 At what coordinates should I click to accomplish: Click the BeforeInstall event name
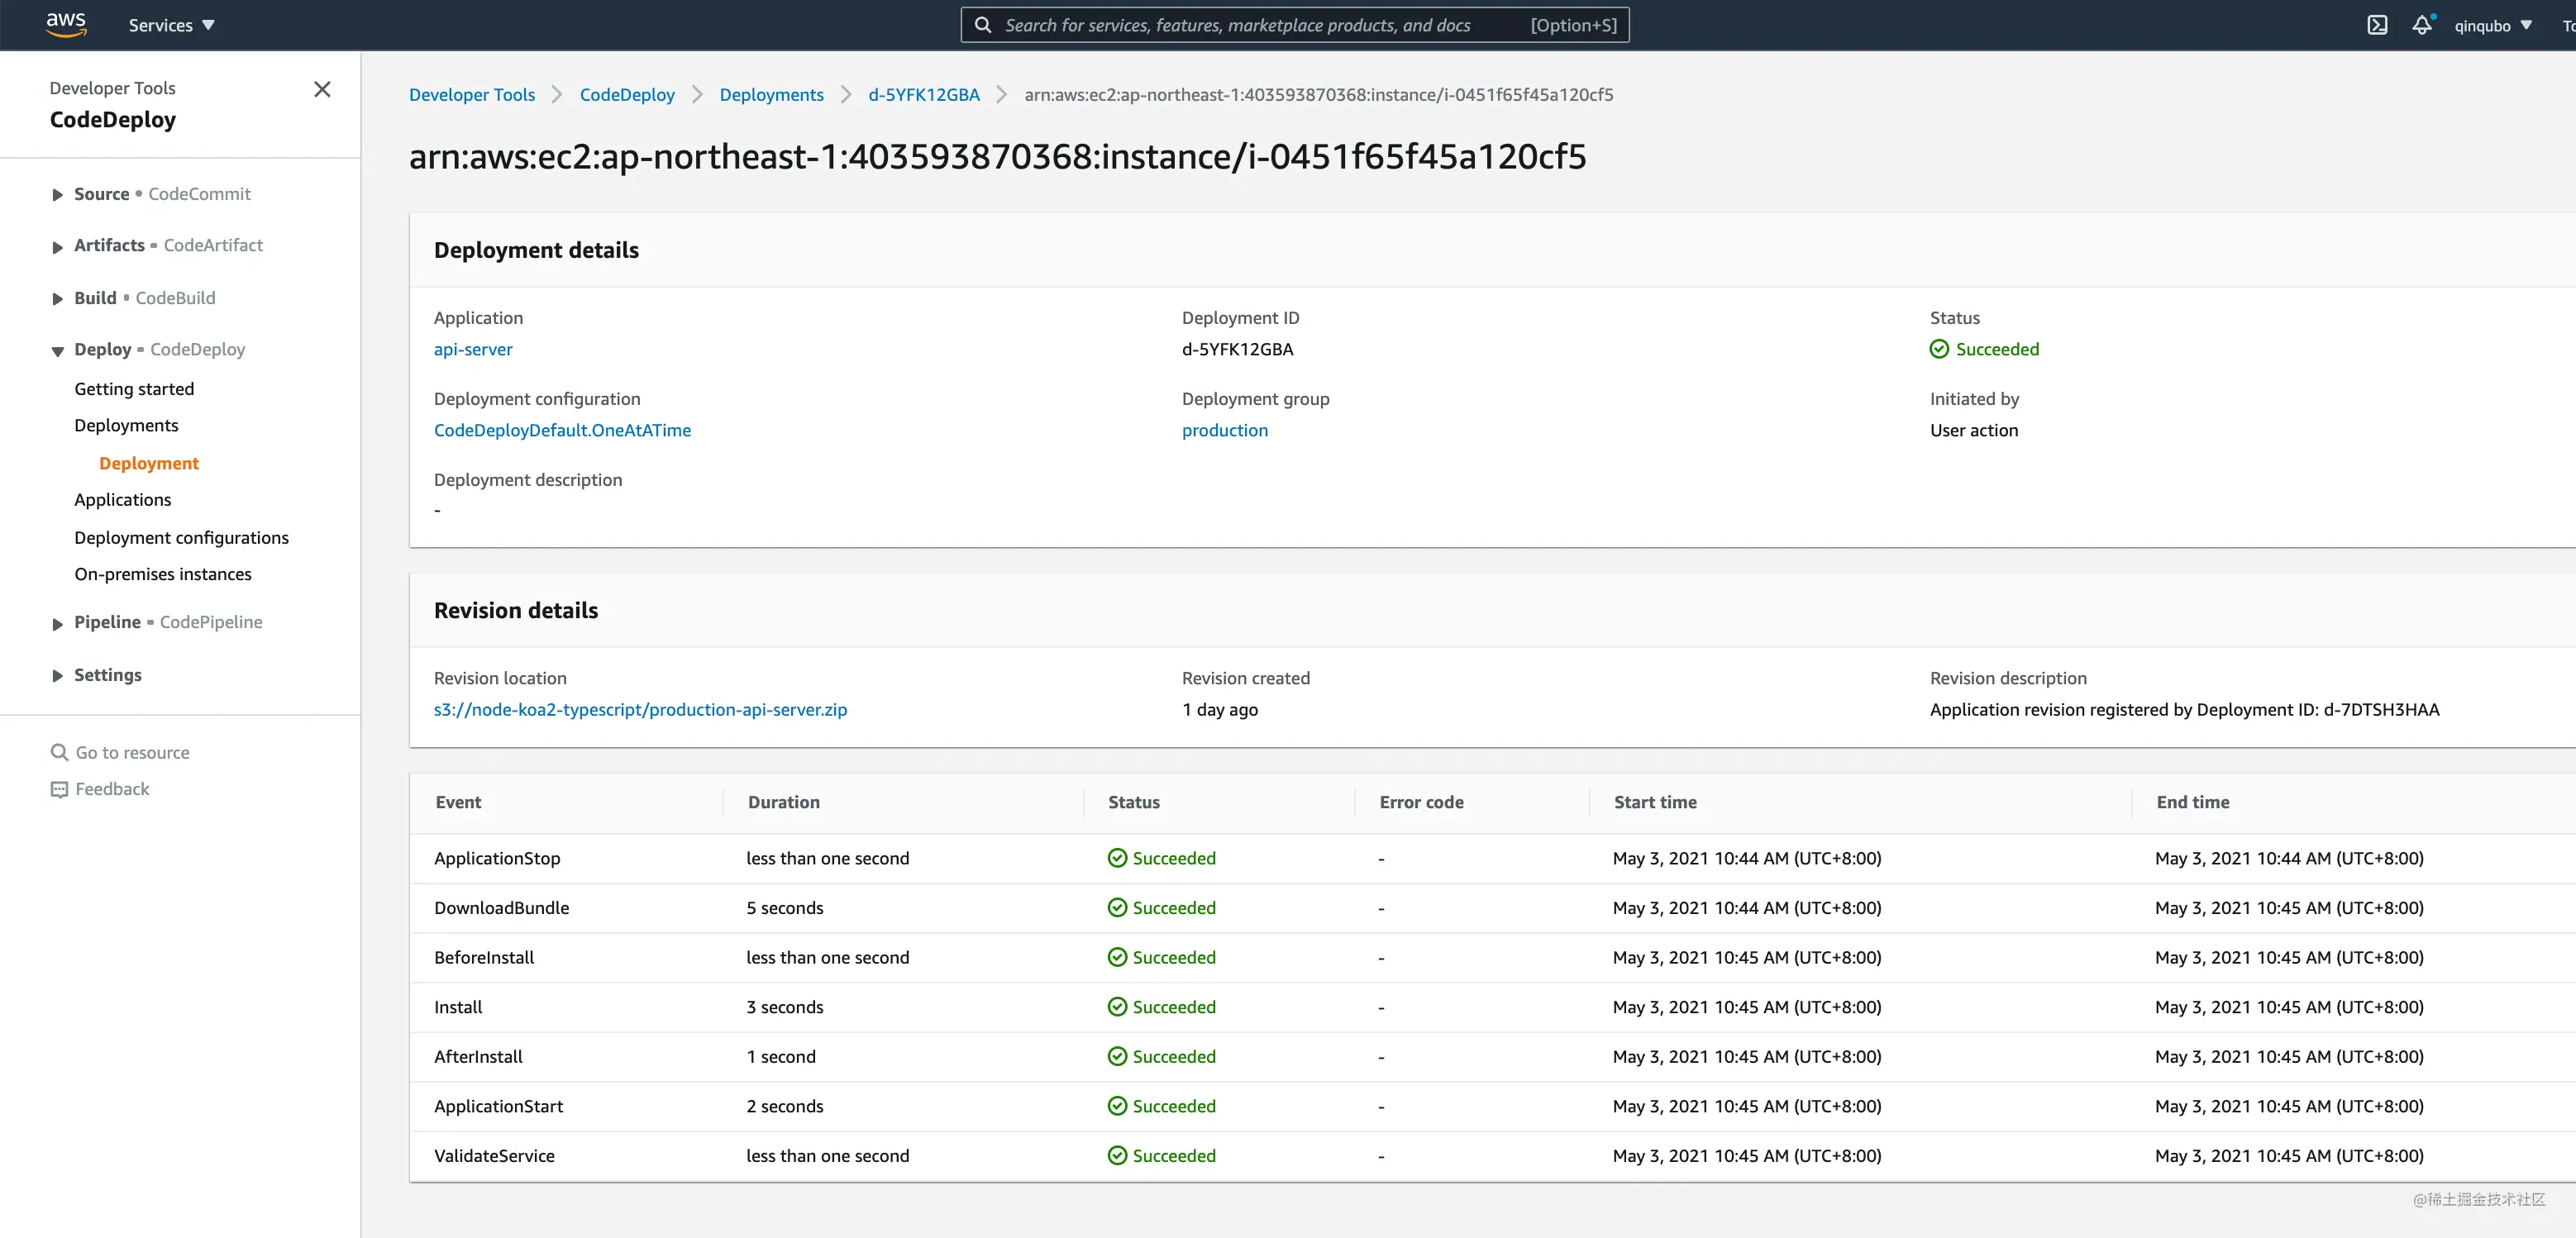point(484,957)
